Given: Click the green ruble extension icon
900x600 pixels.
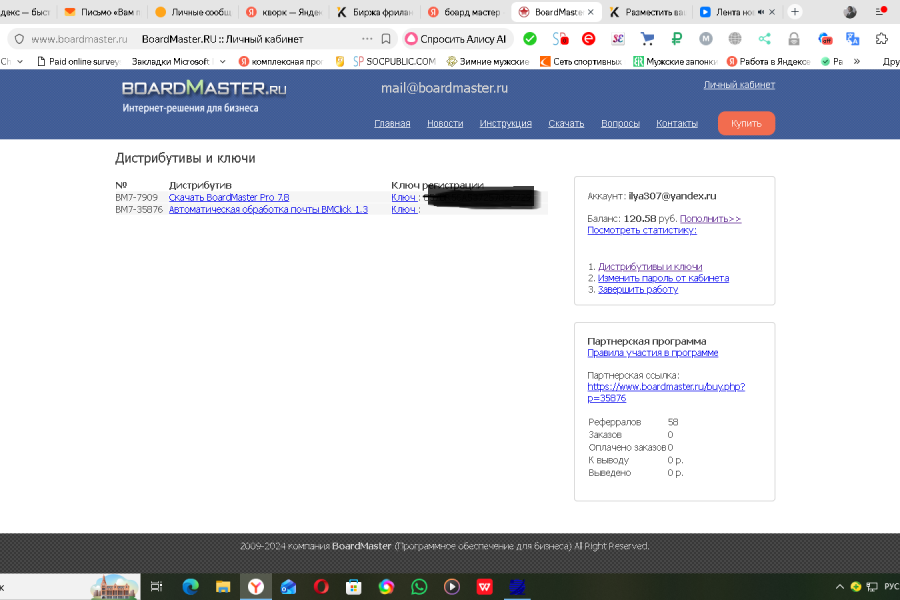Looking at the screenshot, I should [676, 39].
